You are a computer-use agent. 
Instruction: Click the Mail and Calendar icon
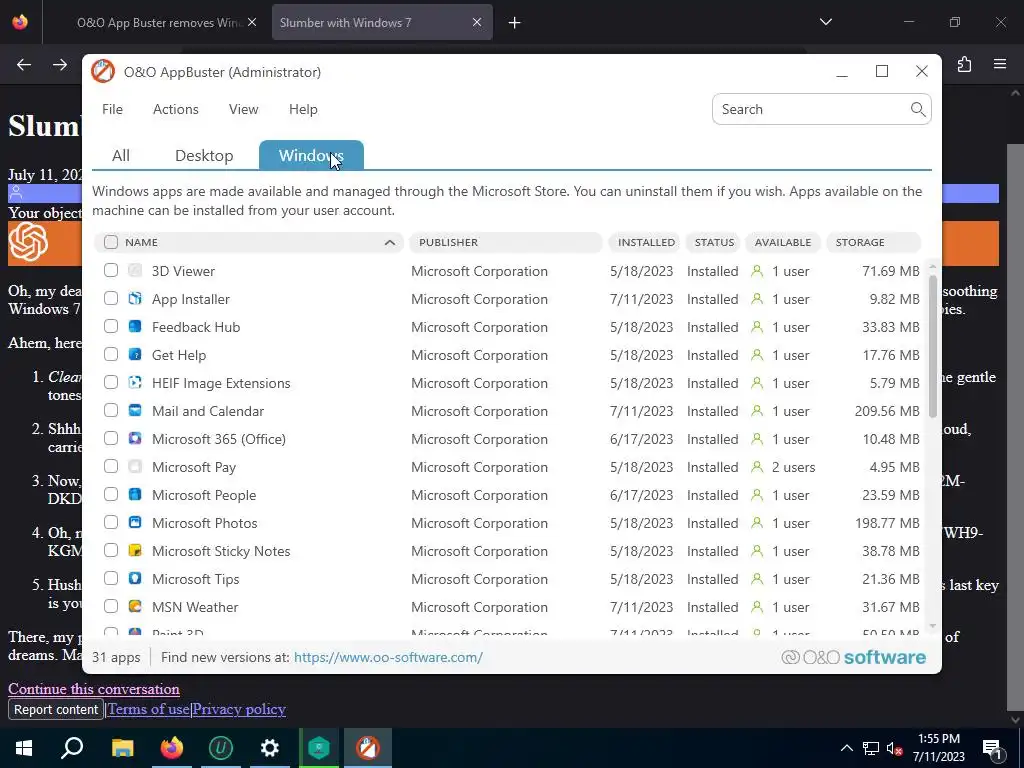point(135,411)
